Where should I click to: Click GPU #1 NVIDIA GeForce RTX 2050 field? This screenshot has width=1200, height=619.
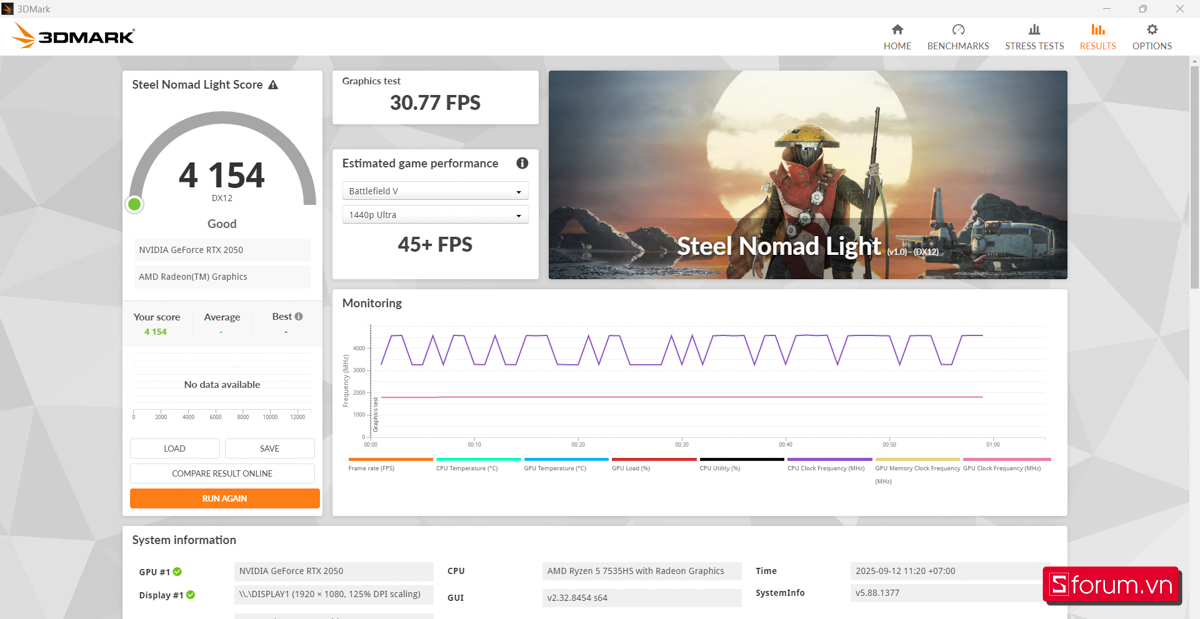(334, 571)
